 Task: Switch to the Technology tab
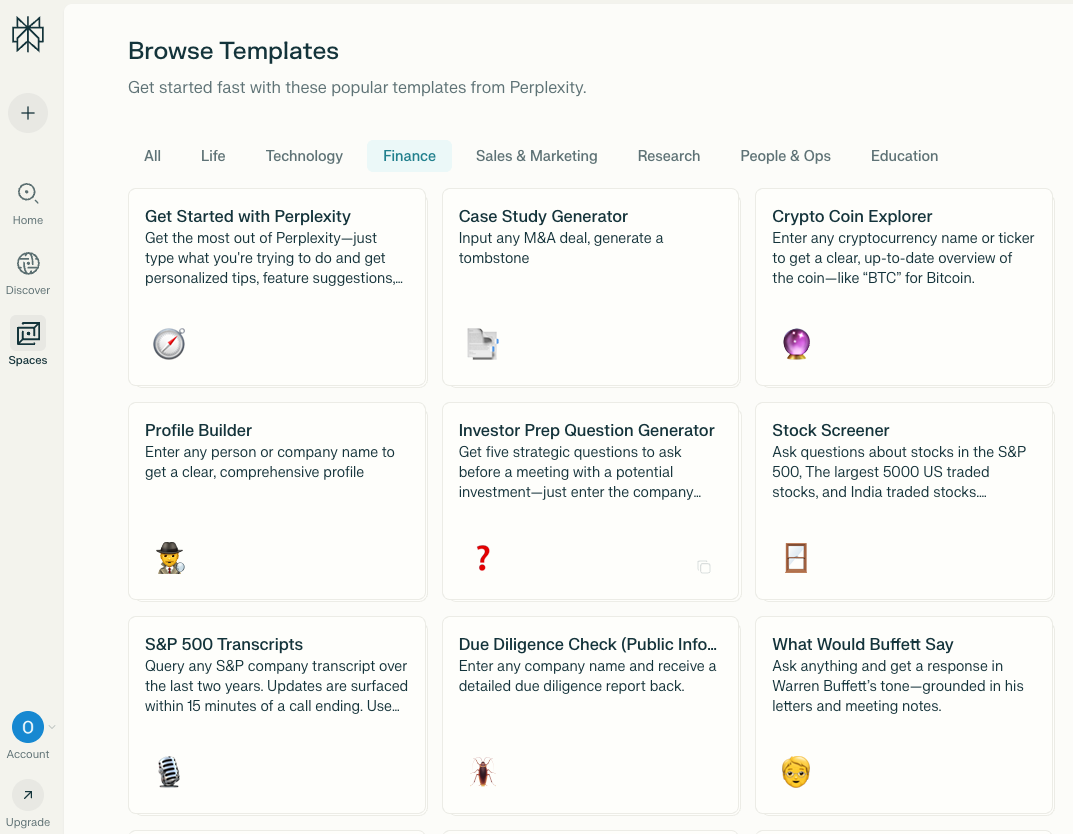[304, 156]
